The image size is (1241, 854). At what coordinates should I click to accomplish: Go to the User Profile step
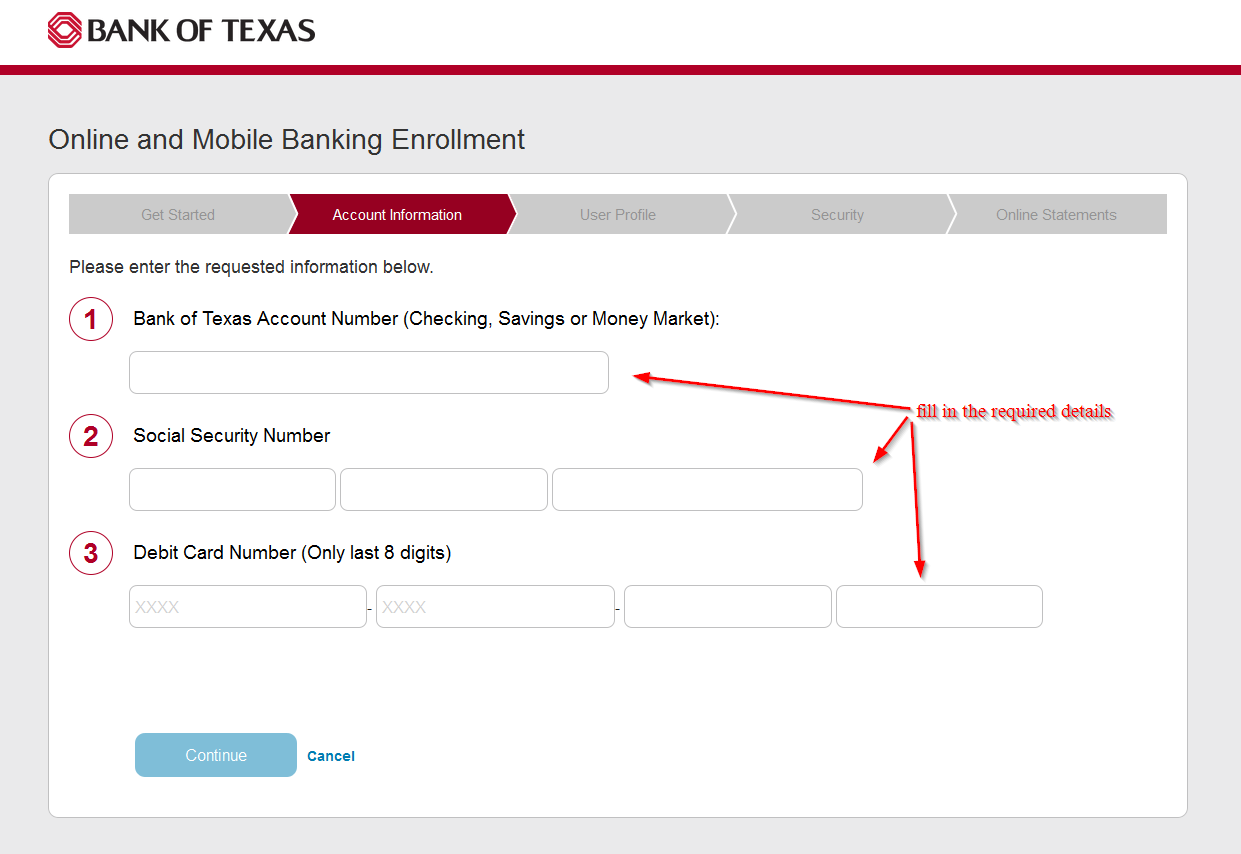pos(618,214)
